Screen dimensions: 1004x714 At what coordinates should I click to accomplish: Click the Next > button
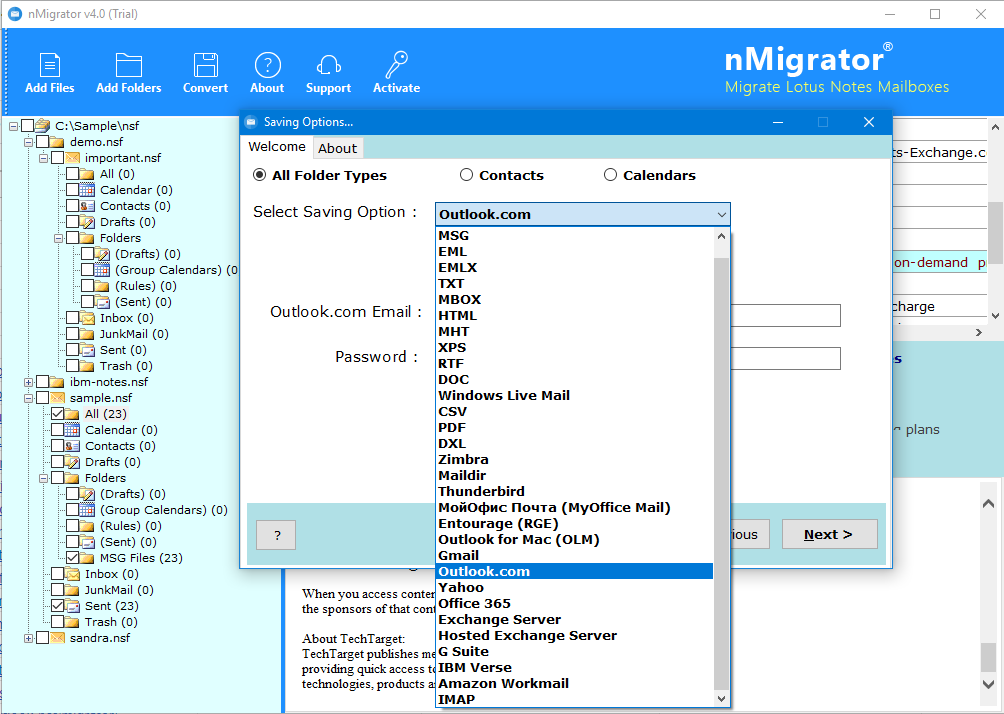[x=829, y=534]
